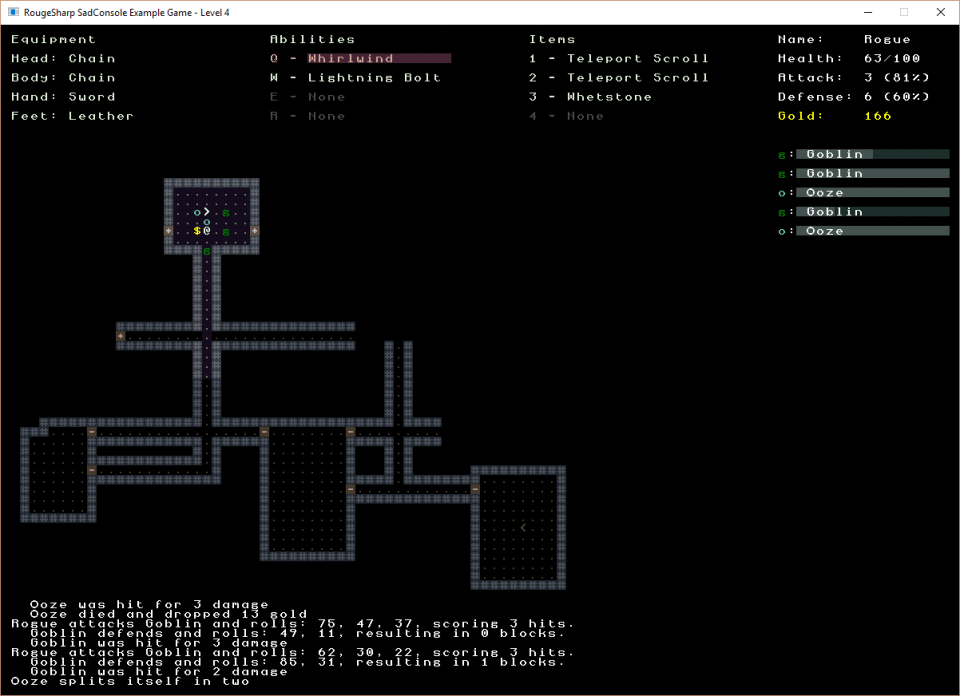Image resolution: width=960 pixels, height=696 pixels.
Task: Click log line with rolls 75, 47, 37
Action: pos(293,624)
